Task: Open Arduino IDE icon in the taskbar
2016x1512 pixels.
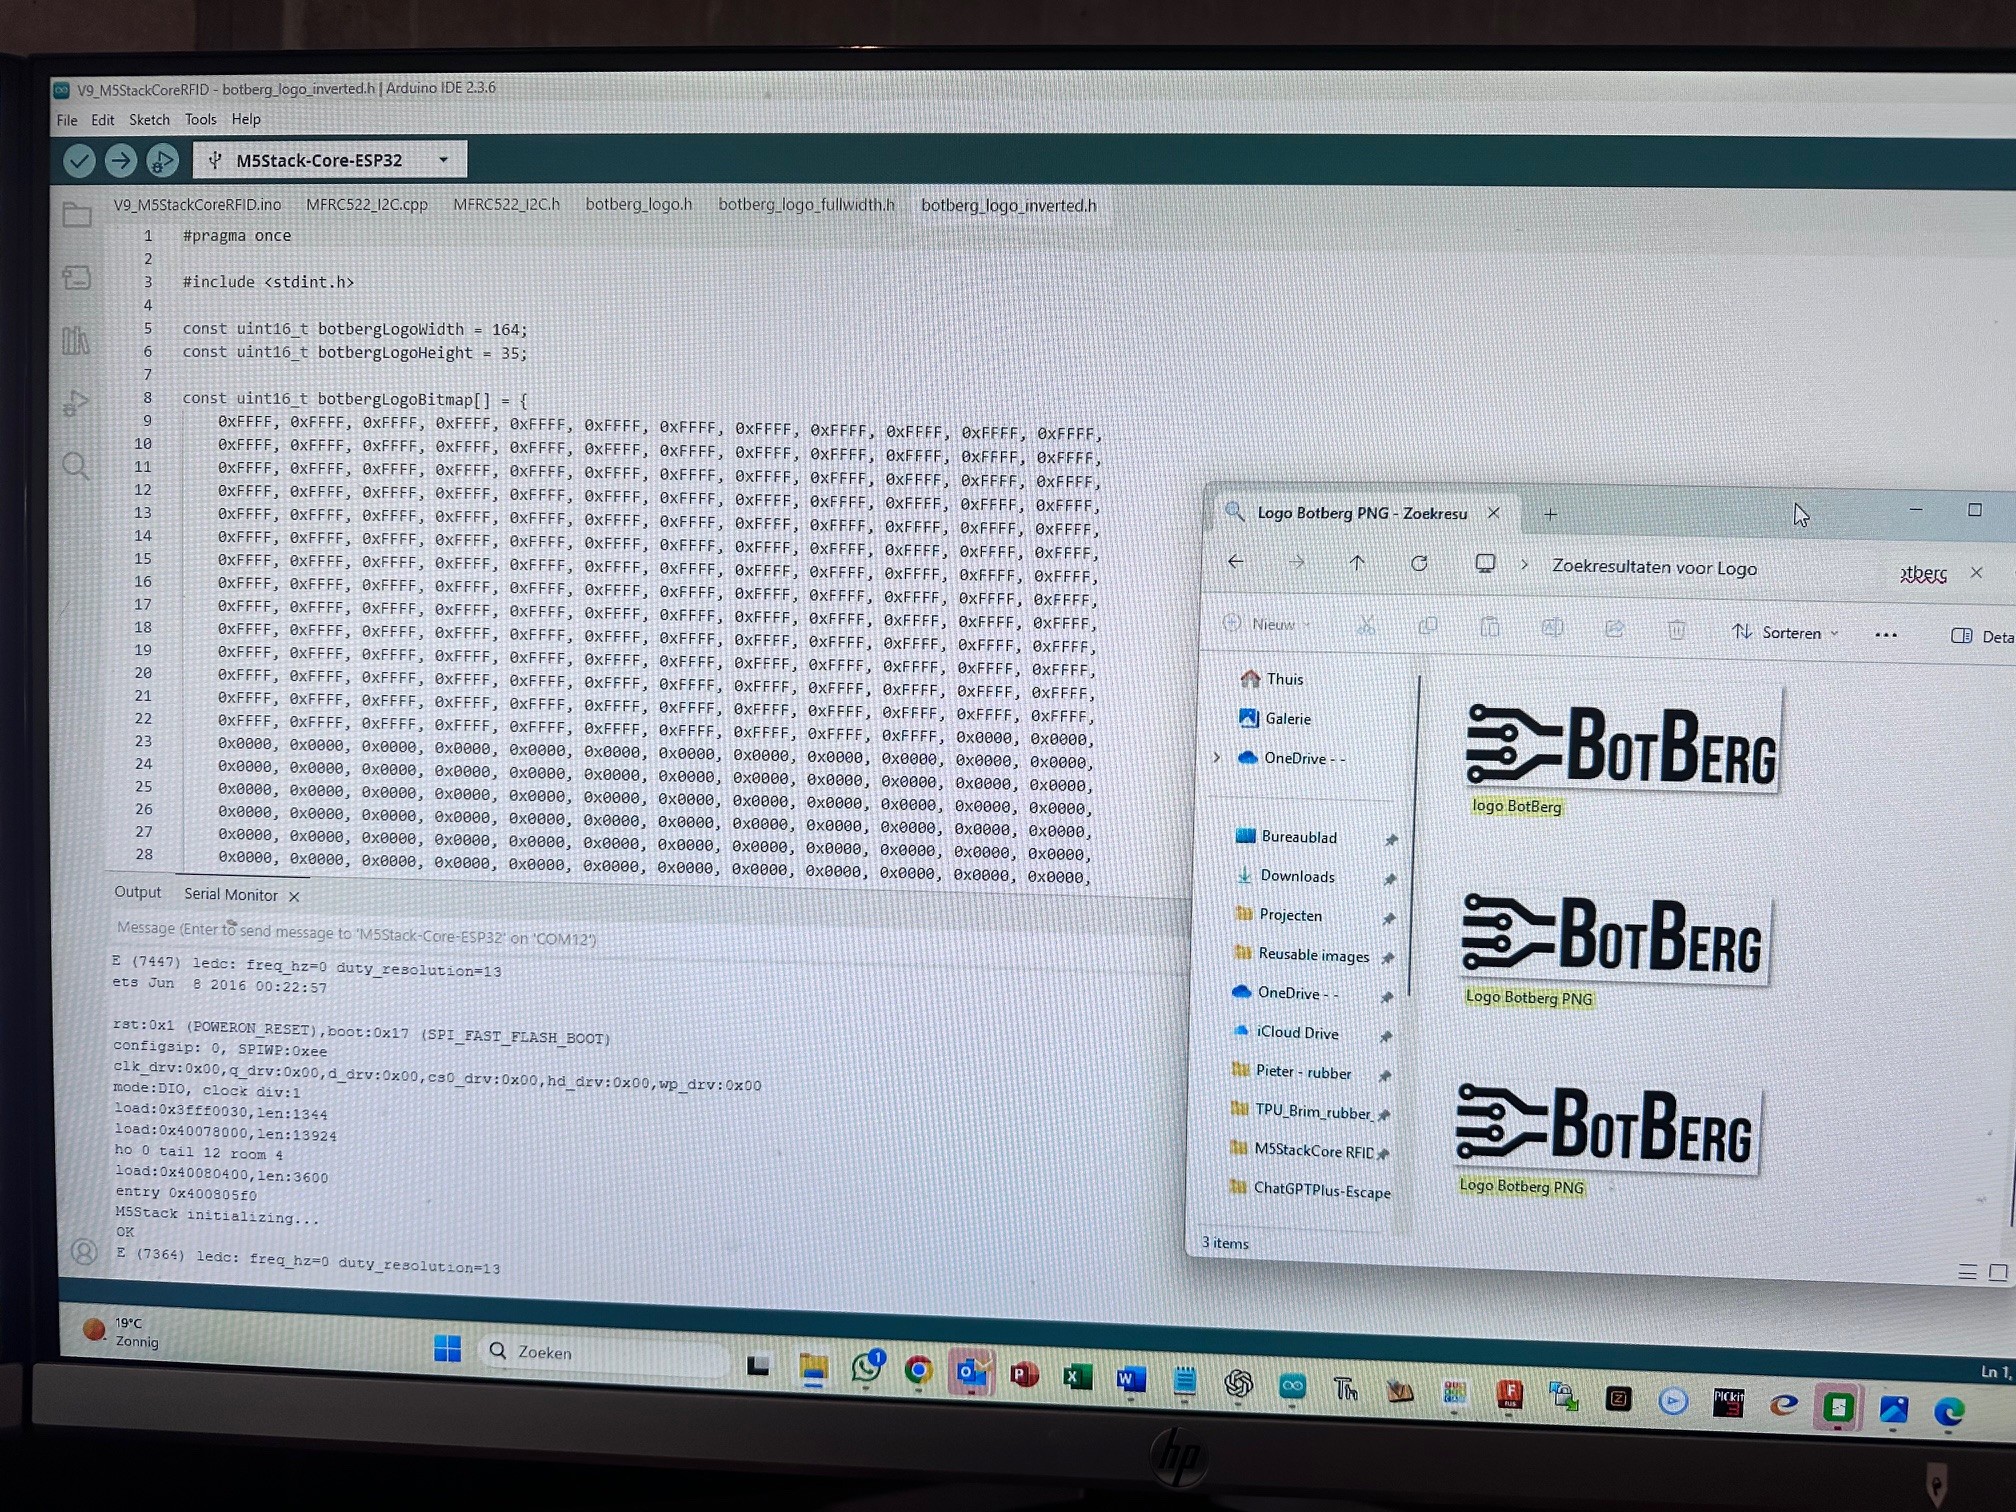Action: pos(1292,1385)
